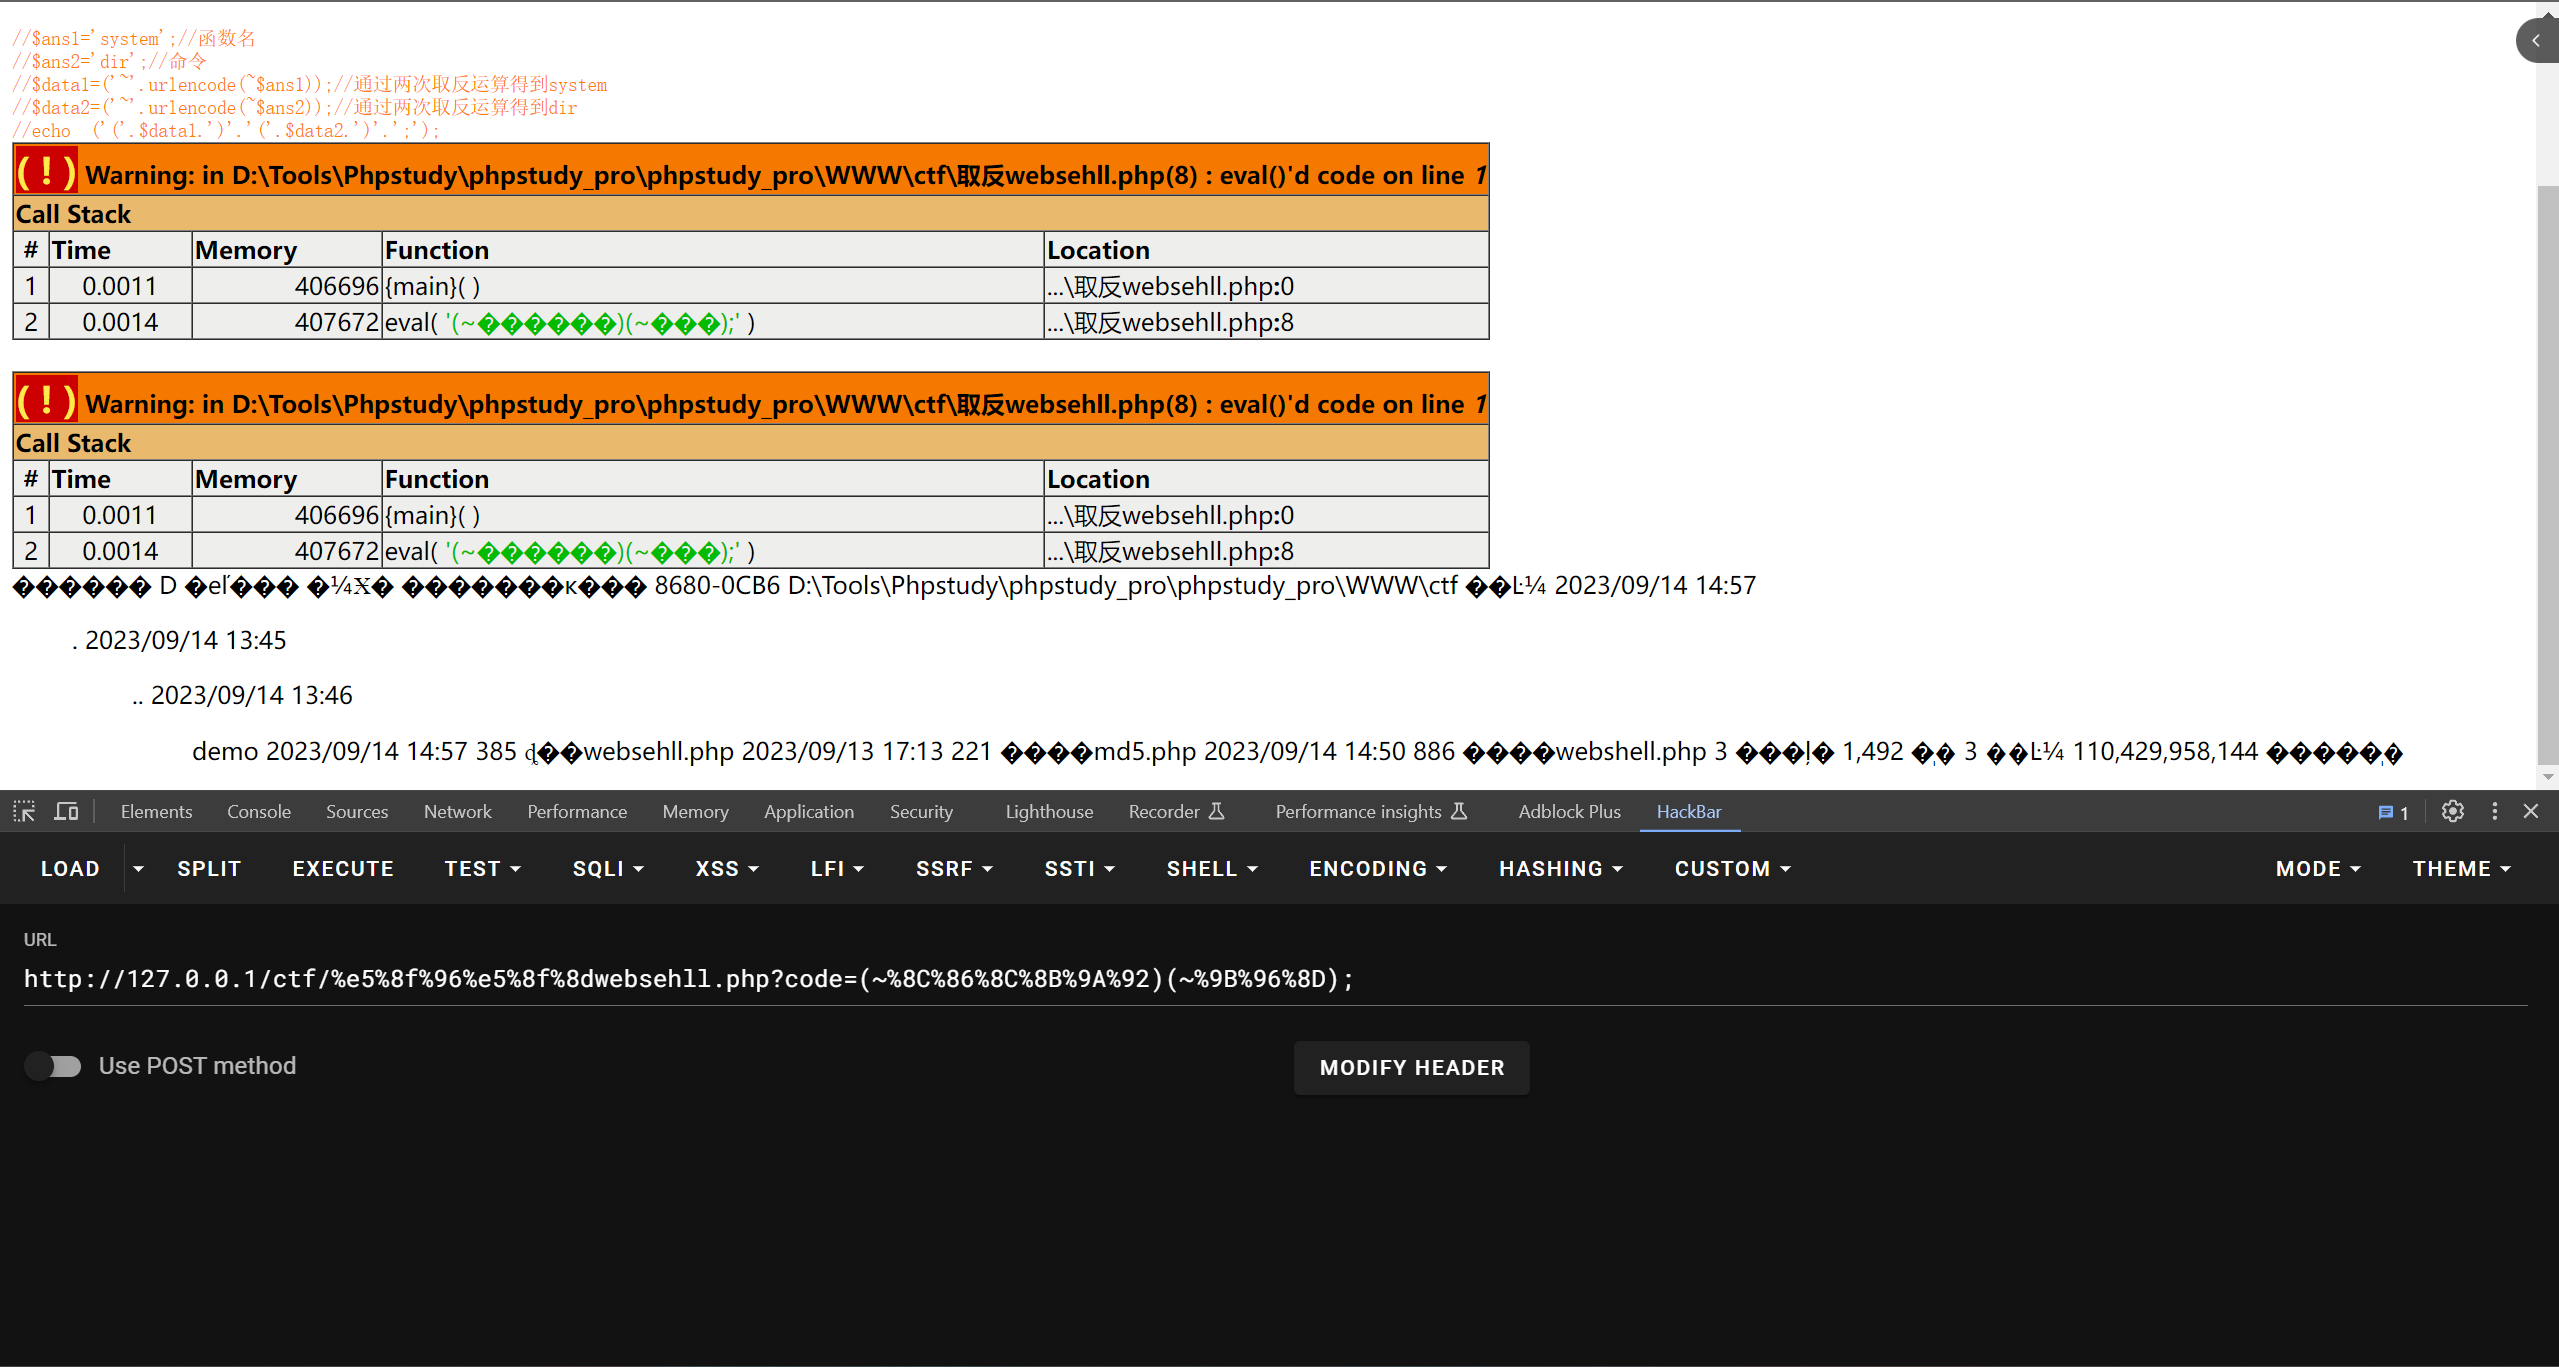The width and height of the screenshot is (2559, 1367).
Task: Expand the HASHING dropdown
Action: click(1560, 869)
